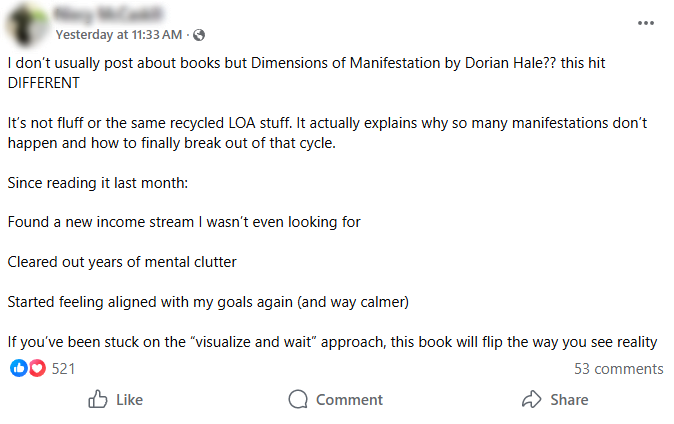This screenshot has height=424, width=674.
Task: Click the red heart reaction icon
Action: (x=37, y=368)
